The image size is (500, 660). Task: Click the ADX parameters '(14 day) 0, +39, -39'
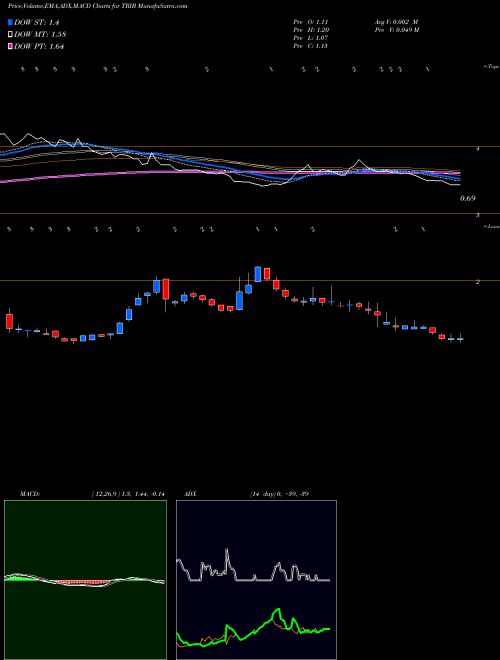tap(279, 494)
